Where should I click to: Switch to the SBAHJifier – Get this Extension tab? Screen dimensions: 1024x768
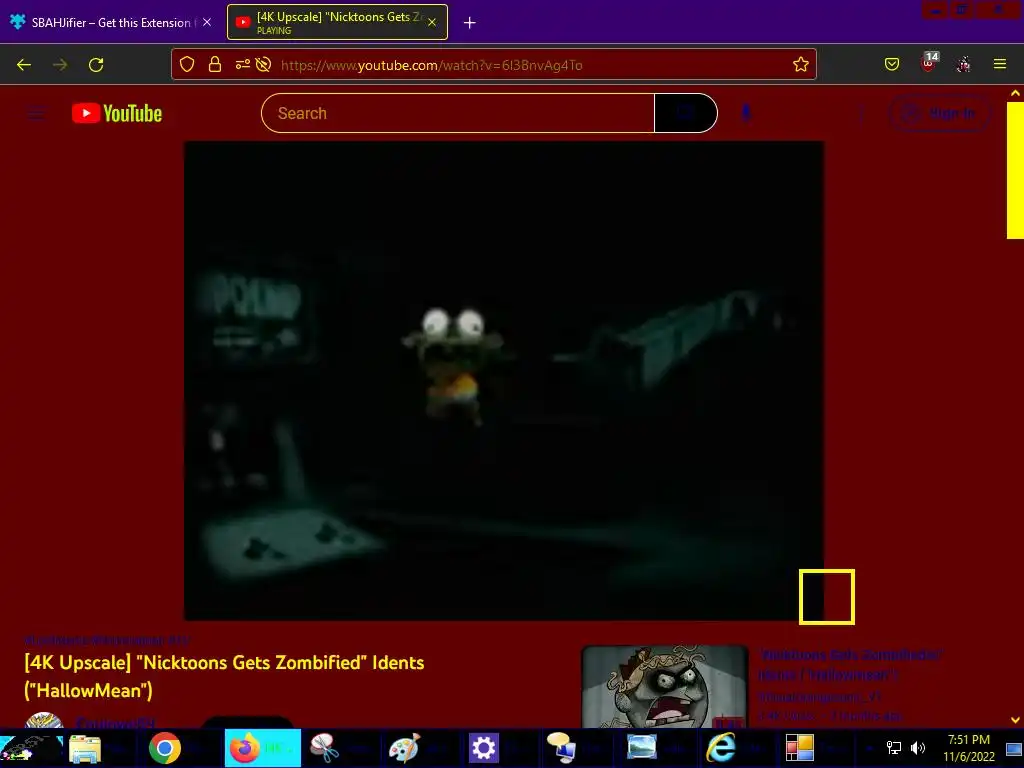(111, 22)
